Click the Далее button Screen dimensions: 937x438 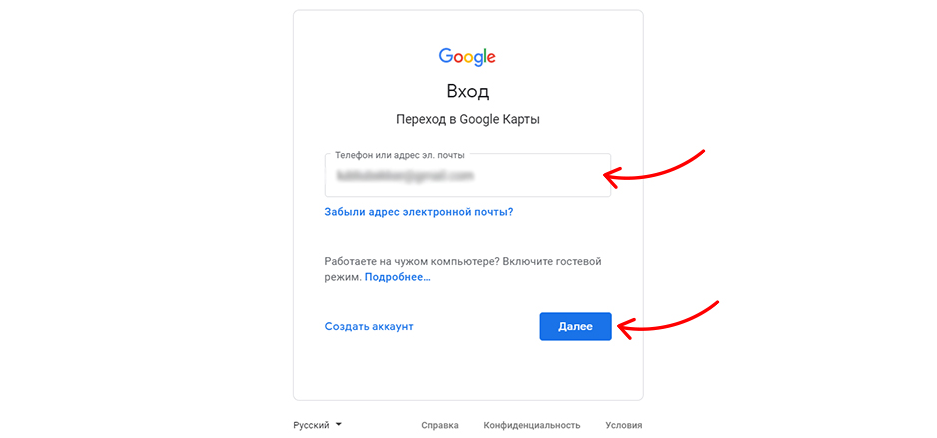[x=575, y=326]
